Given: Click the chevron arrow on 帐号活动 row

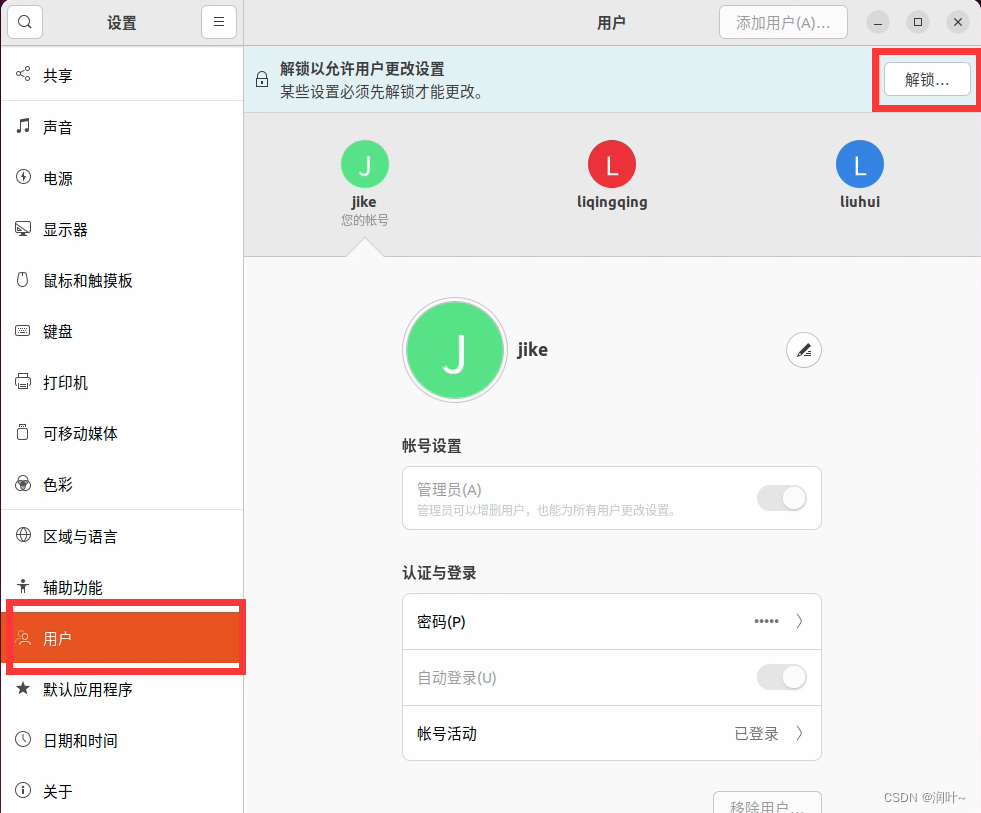Looking at the screenshot, I should click(x=800, y=734).
